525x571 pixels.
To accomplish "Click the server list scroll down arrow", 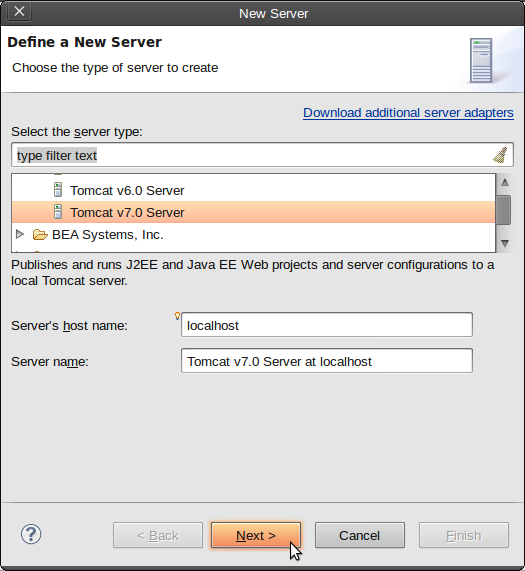I will pos(505,243).
